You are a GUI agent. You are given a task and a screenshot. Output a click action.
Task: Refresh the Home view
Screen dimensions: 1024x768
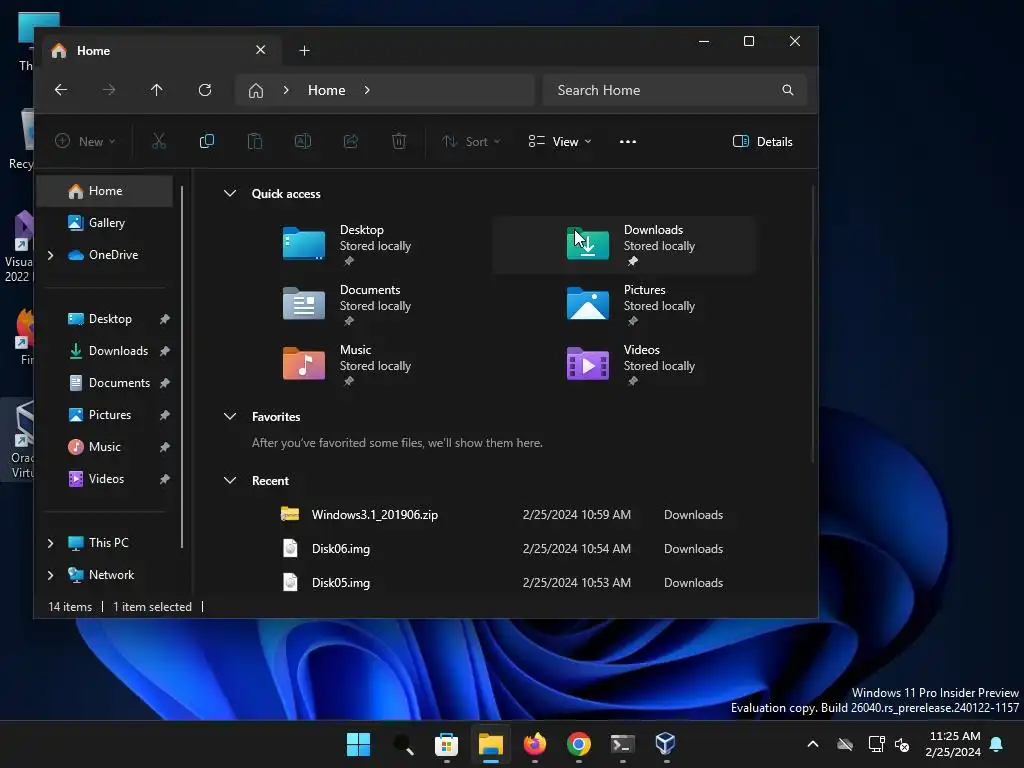tap(205, 90)
